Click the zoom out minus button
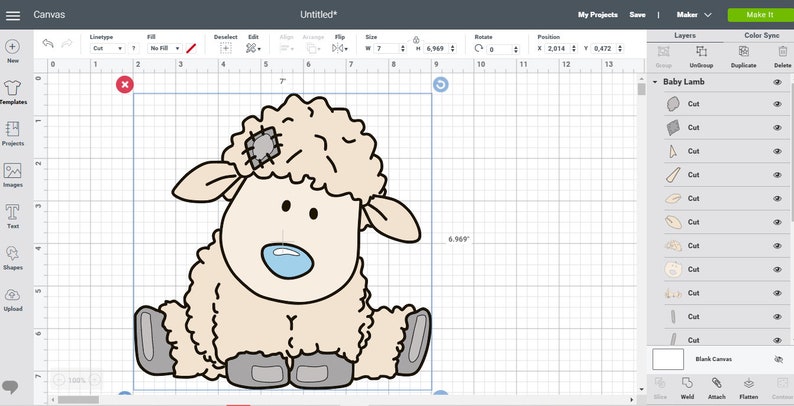 click(59, 380)
